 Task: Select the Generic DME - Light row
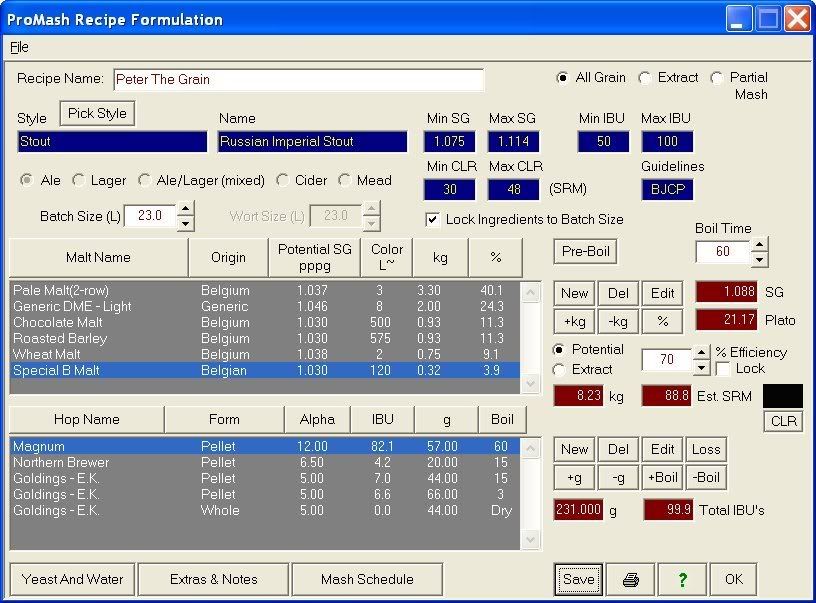[264, 306]
